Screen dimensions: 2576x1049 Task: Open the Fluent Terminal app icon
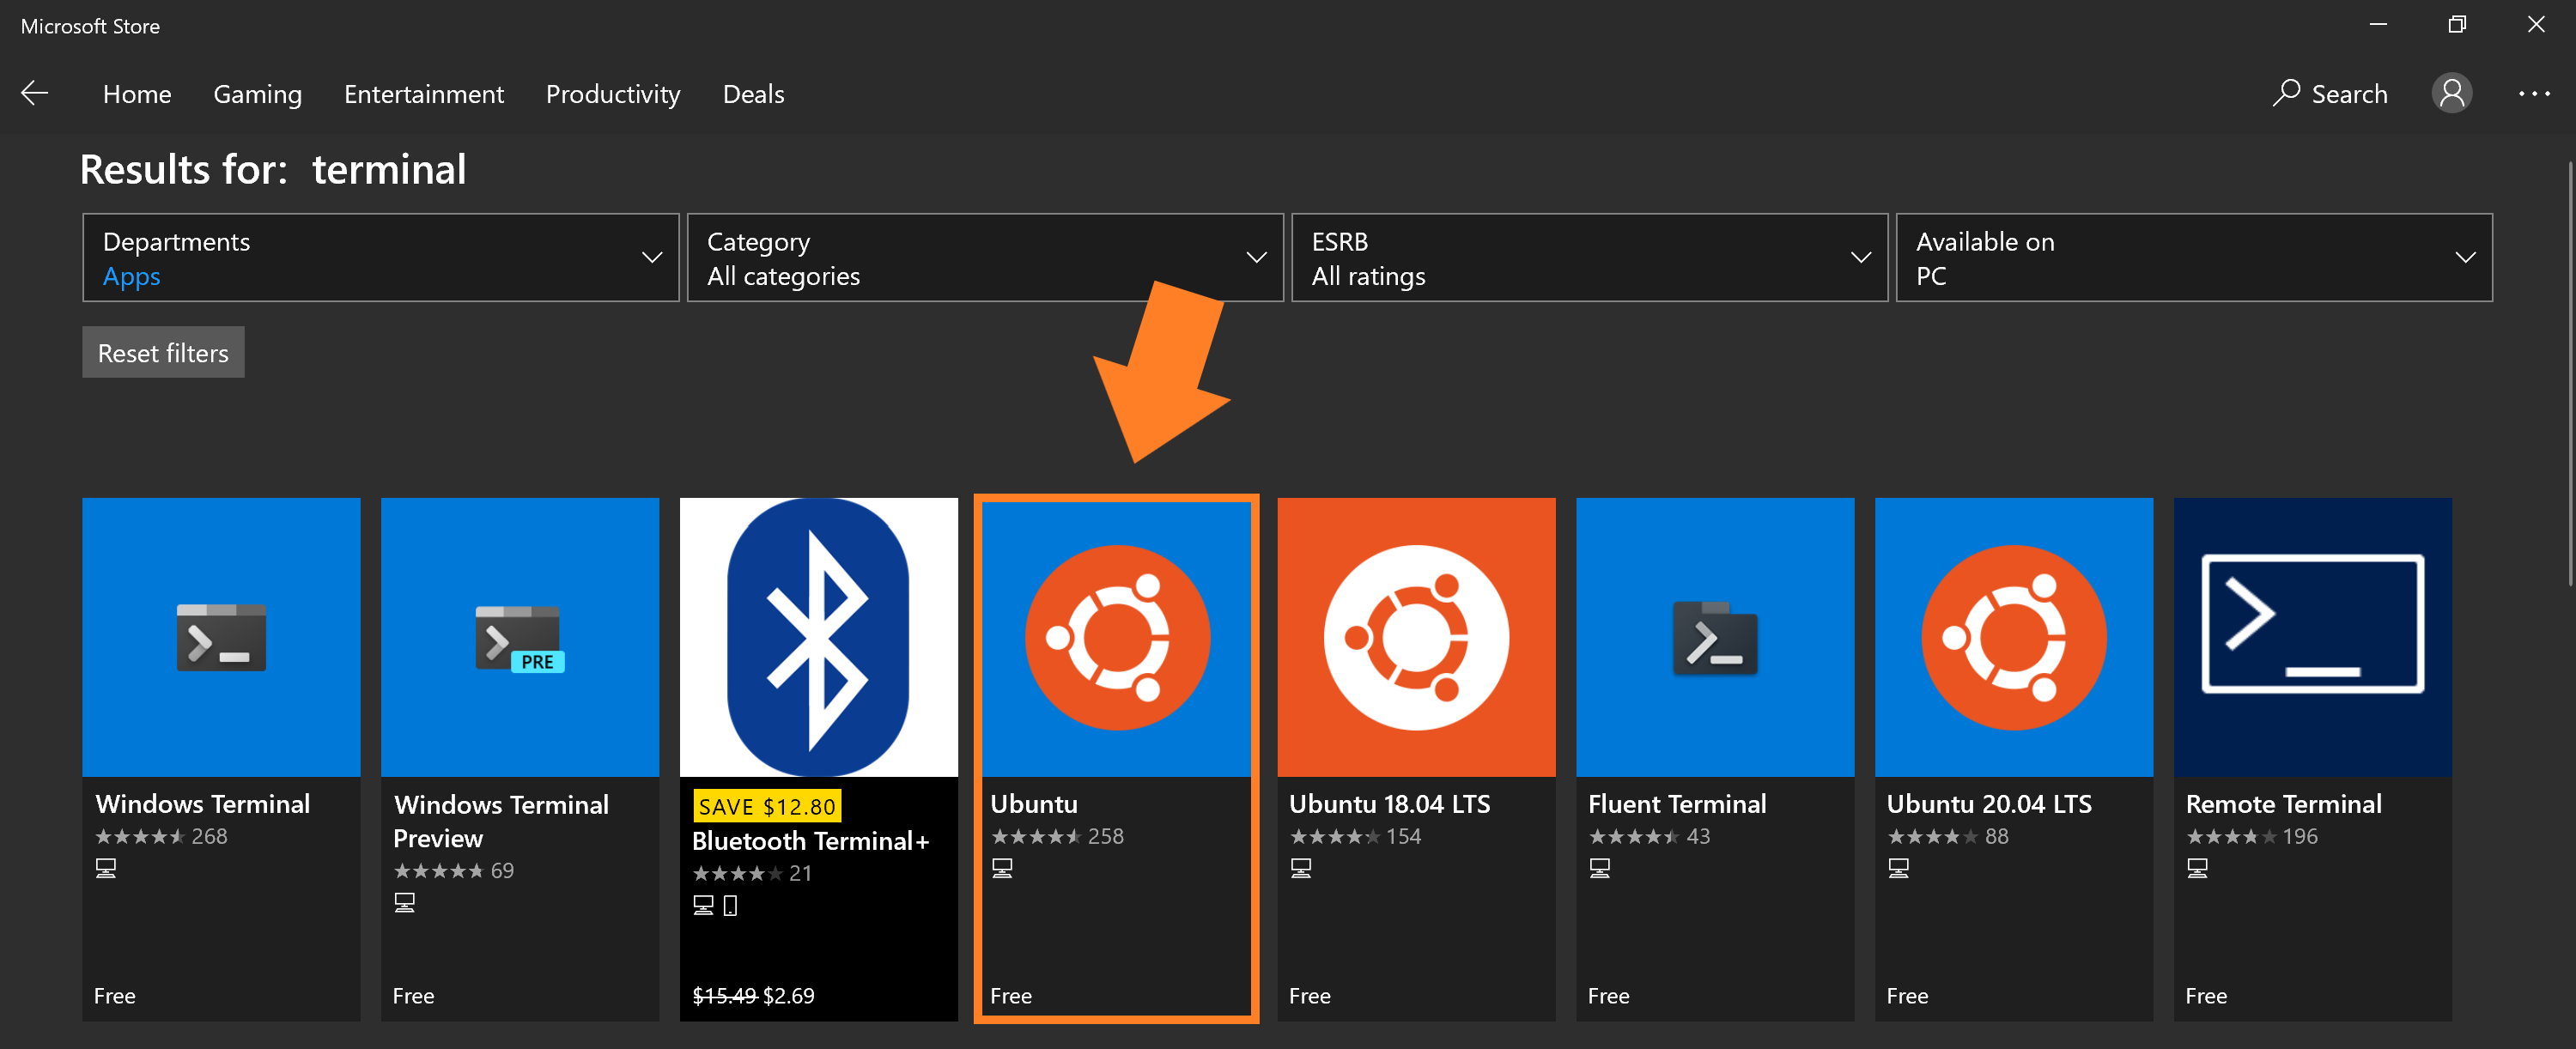click(1714, 637)
